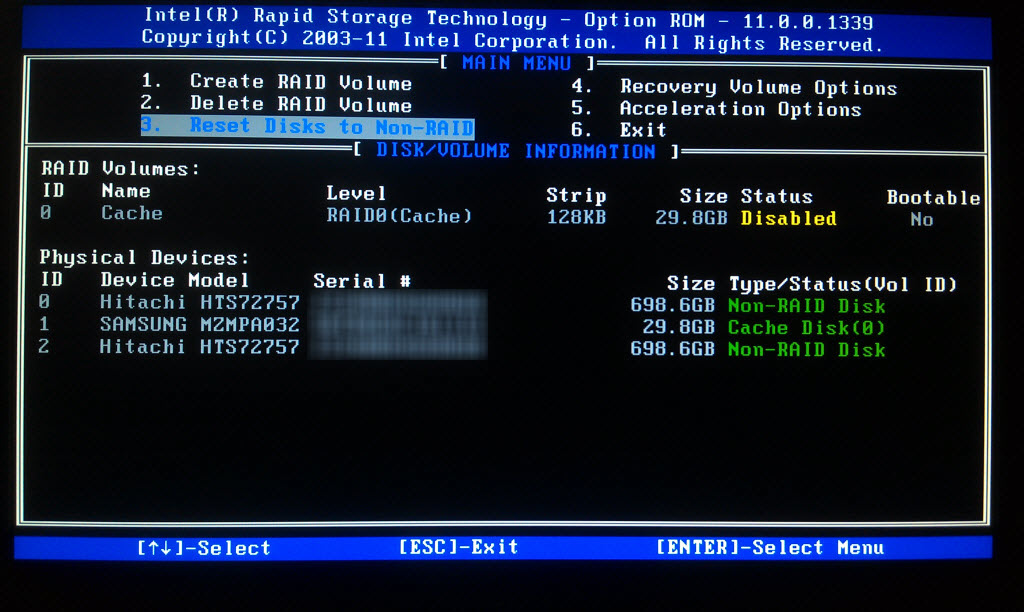This screenshot has height=612, width=1024.
Task: Select Create RAID Volume option
Action: tap(276, 82)
